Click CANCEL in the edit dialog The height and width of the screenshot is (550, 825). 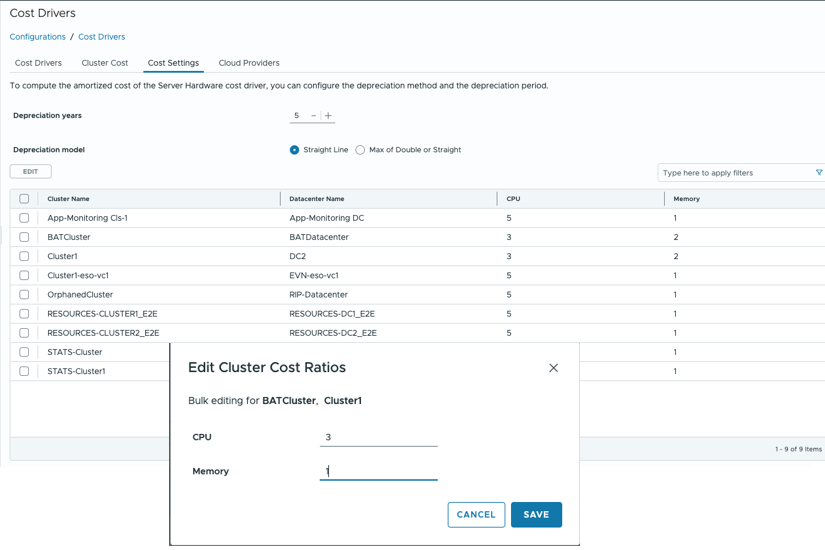coord(476,515)
